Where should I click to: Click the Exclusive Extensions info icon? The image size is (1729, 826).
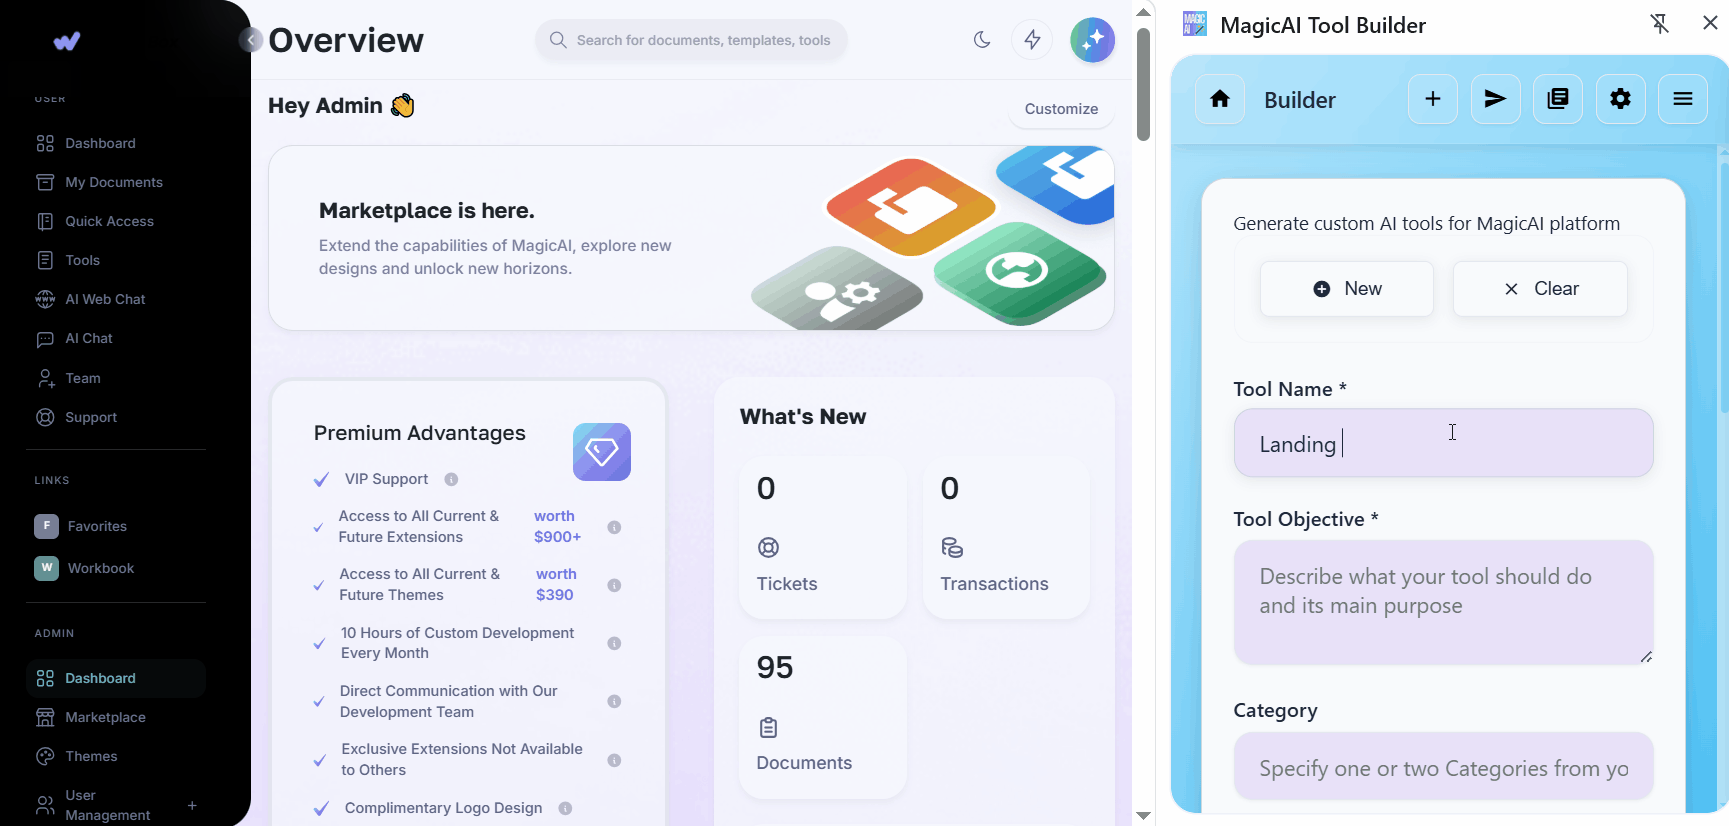pyautogui.click(x=614, y=760)
